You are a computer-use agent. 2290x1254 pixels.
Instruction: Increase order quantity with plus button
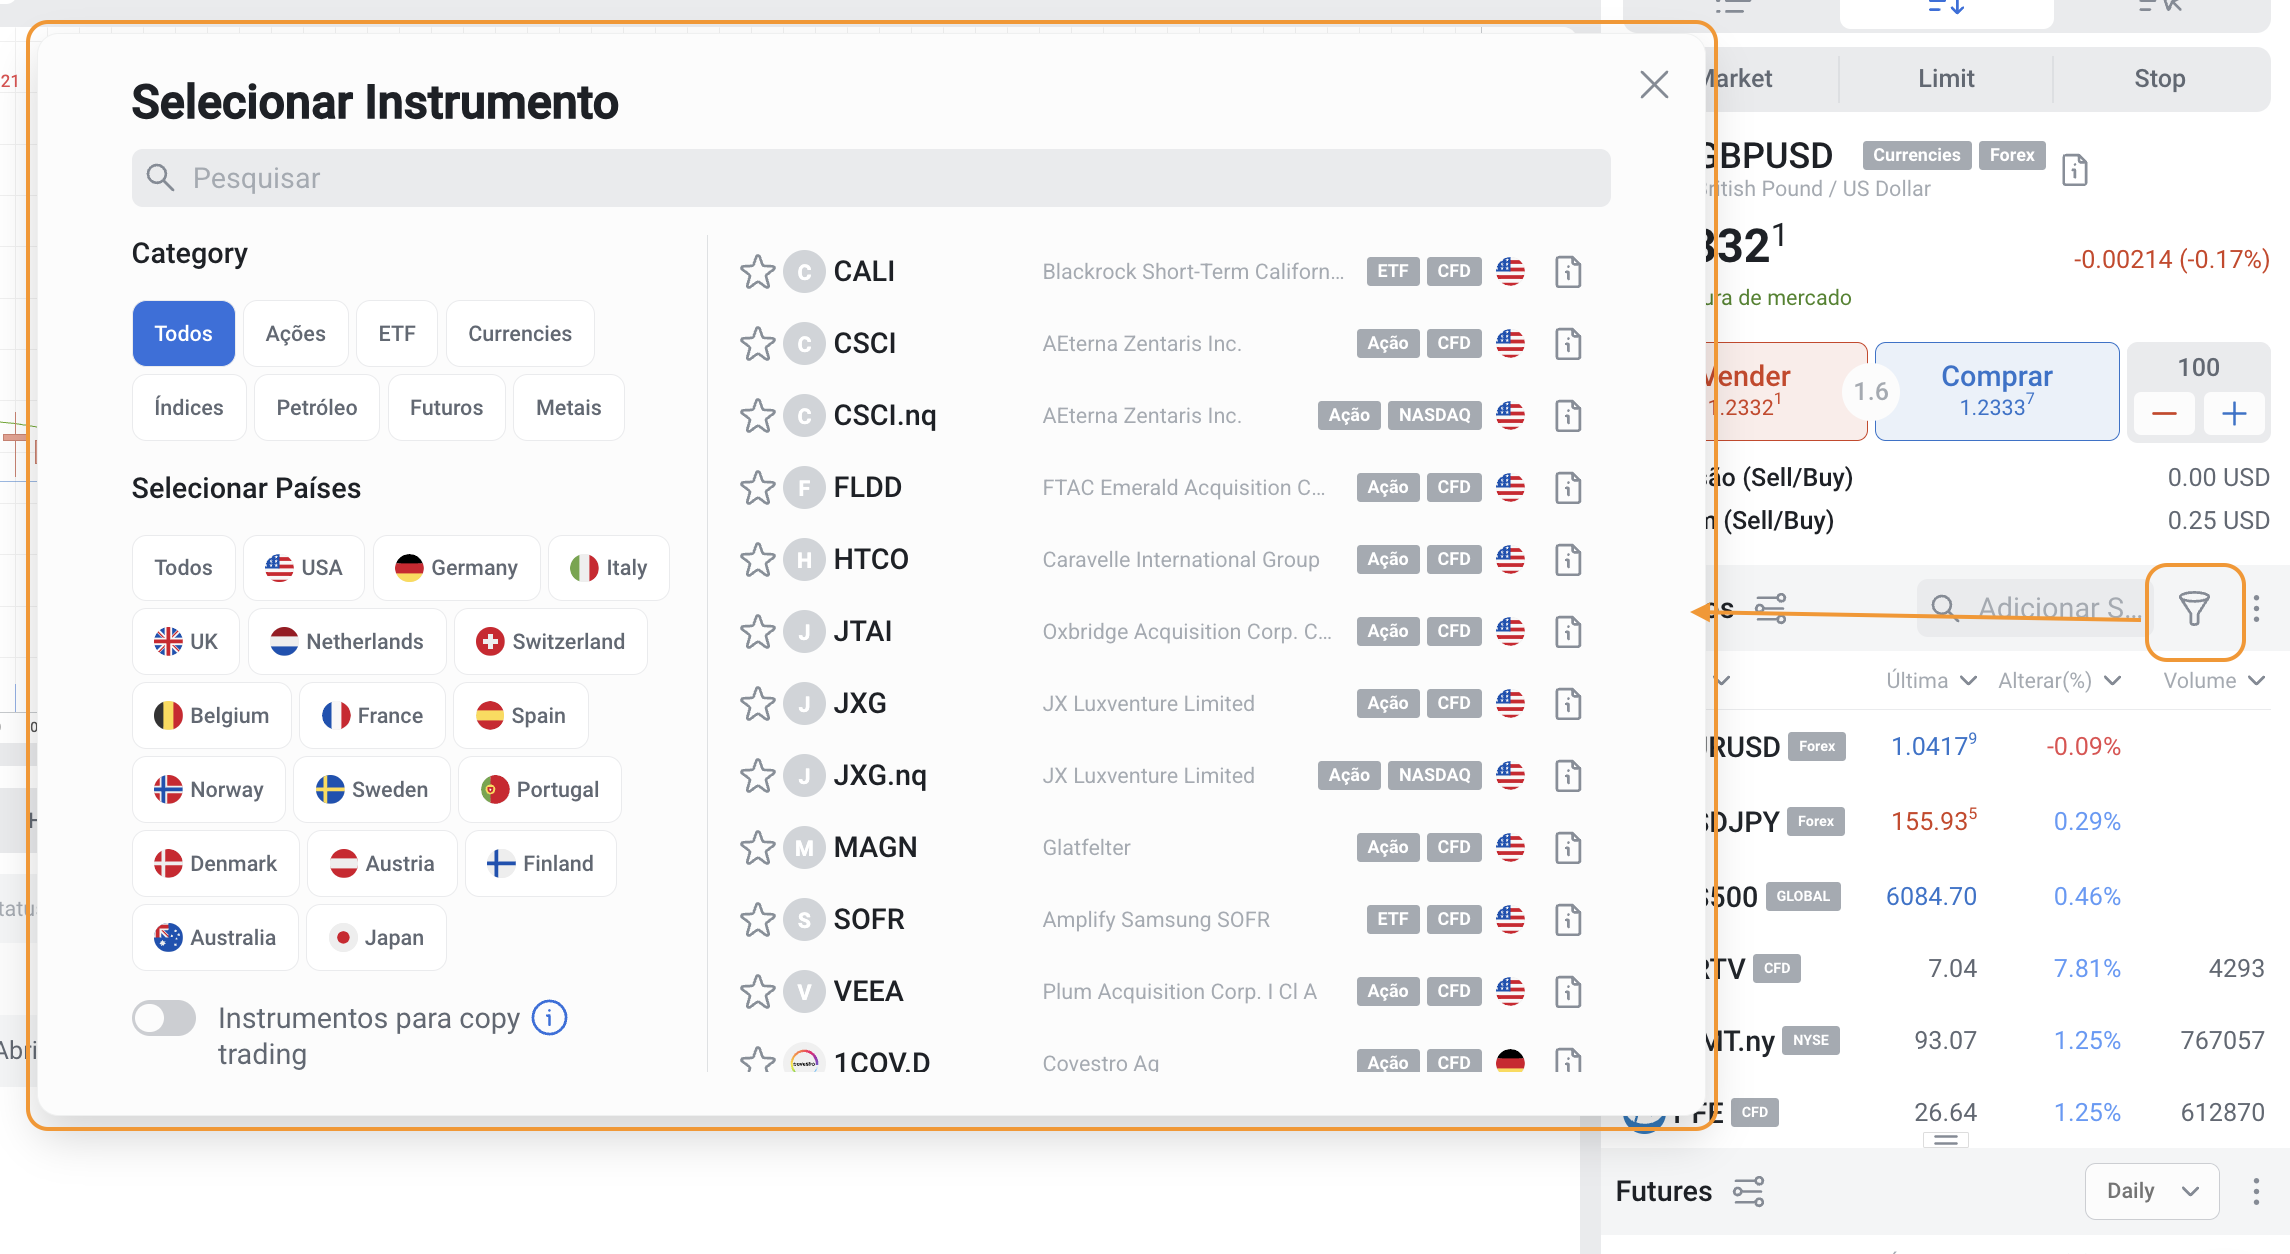(x=2234, y=414)
